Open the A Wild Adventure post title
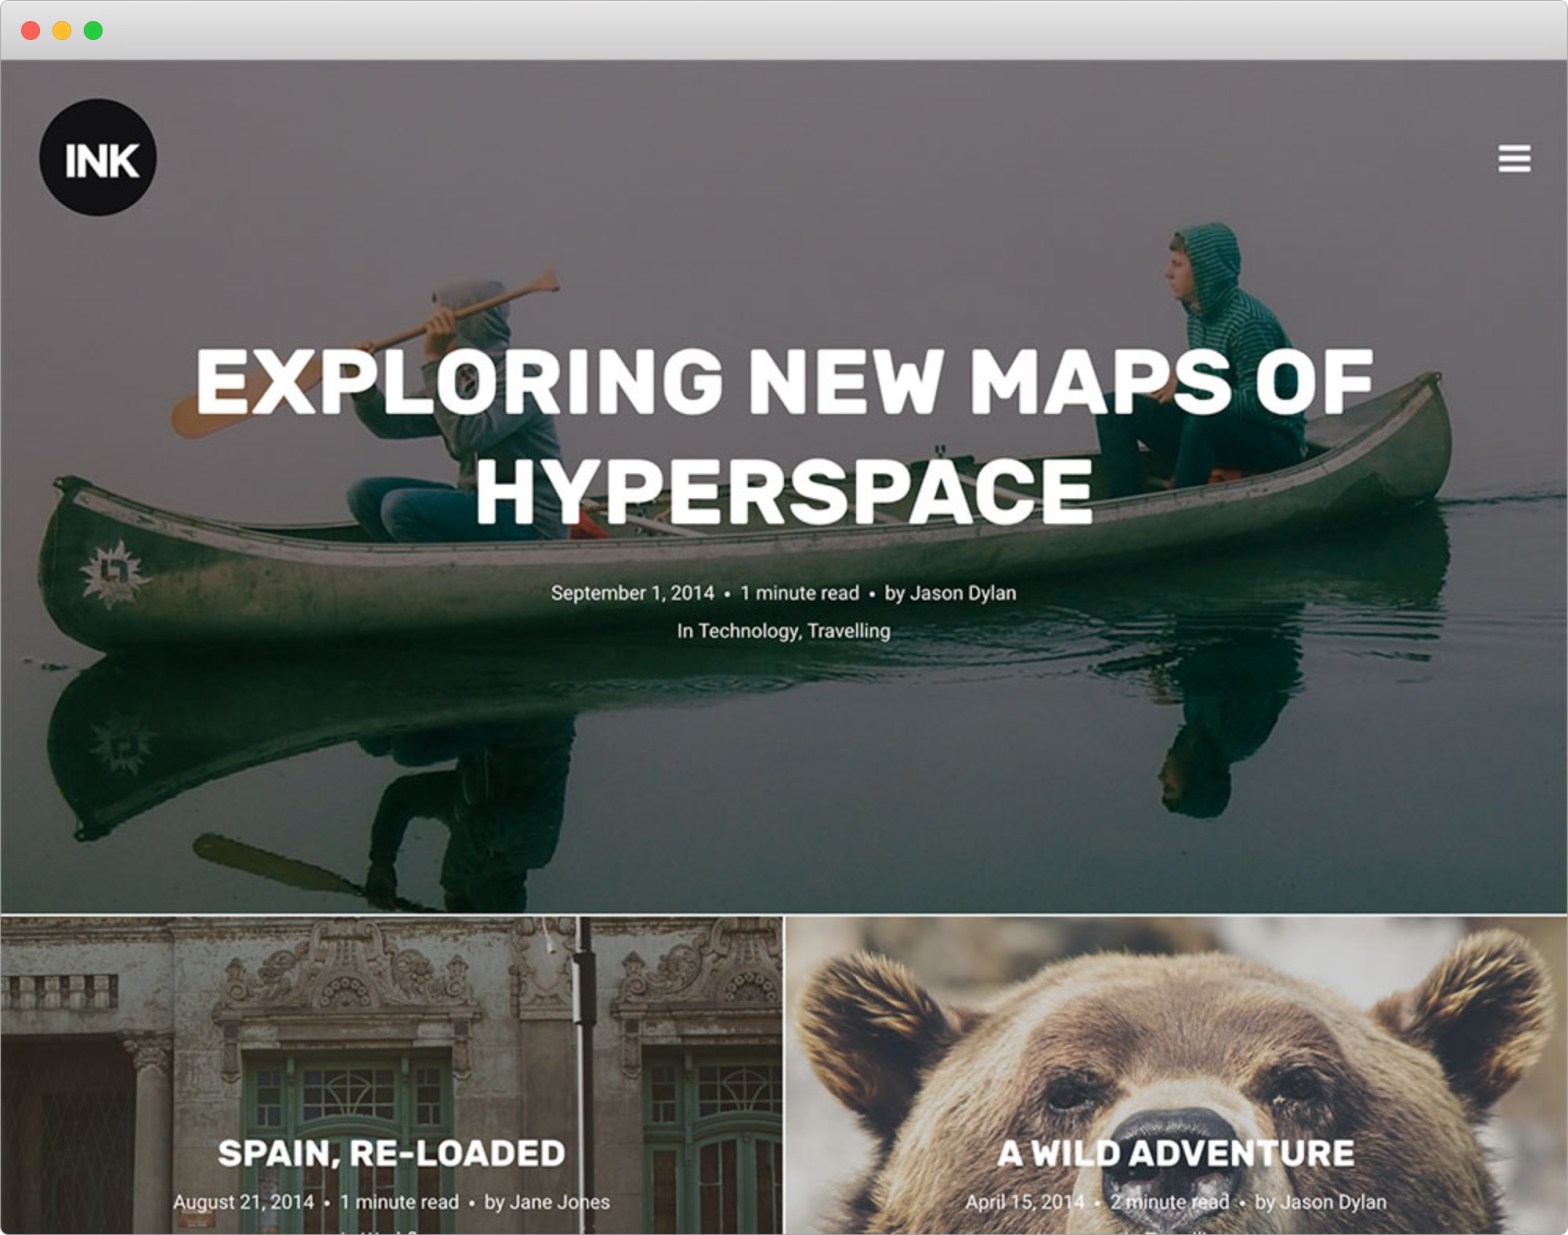1568x1235 pixels. point(1175,1153)
